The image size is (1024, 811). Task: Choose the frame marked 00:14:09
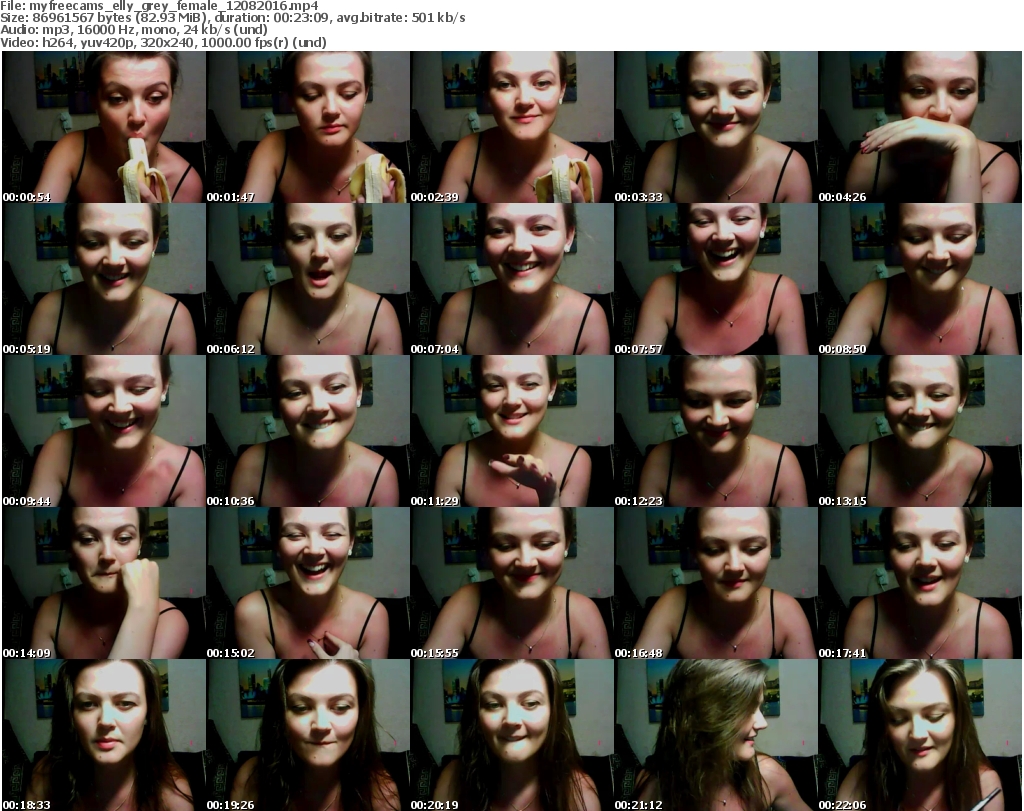pyautogui.click(x=104, y=583)
